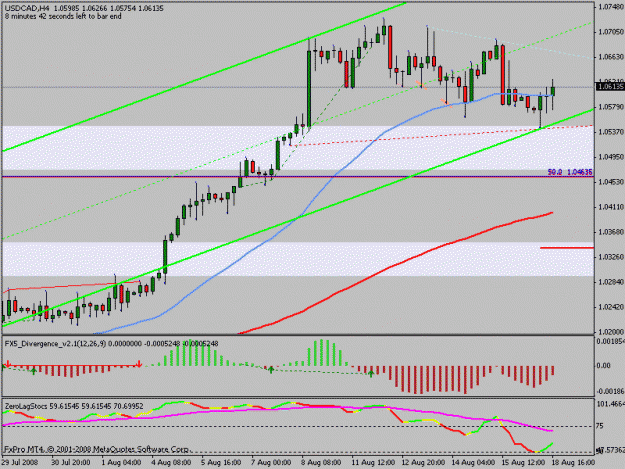This screenshot has height=469, width=625.
Task: Click the 8 Aug 08:00 time label
Action: tap(322, 463)
